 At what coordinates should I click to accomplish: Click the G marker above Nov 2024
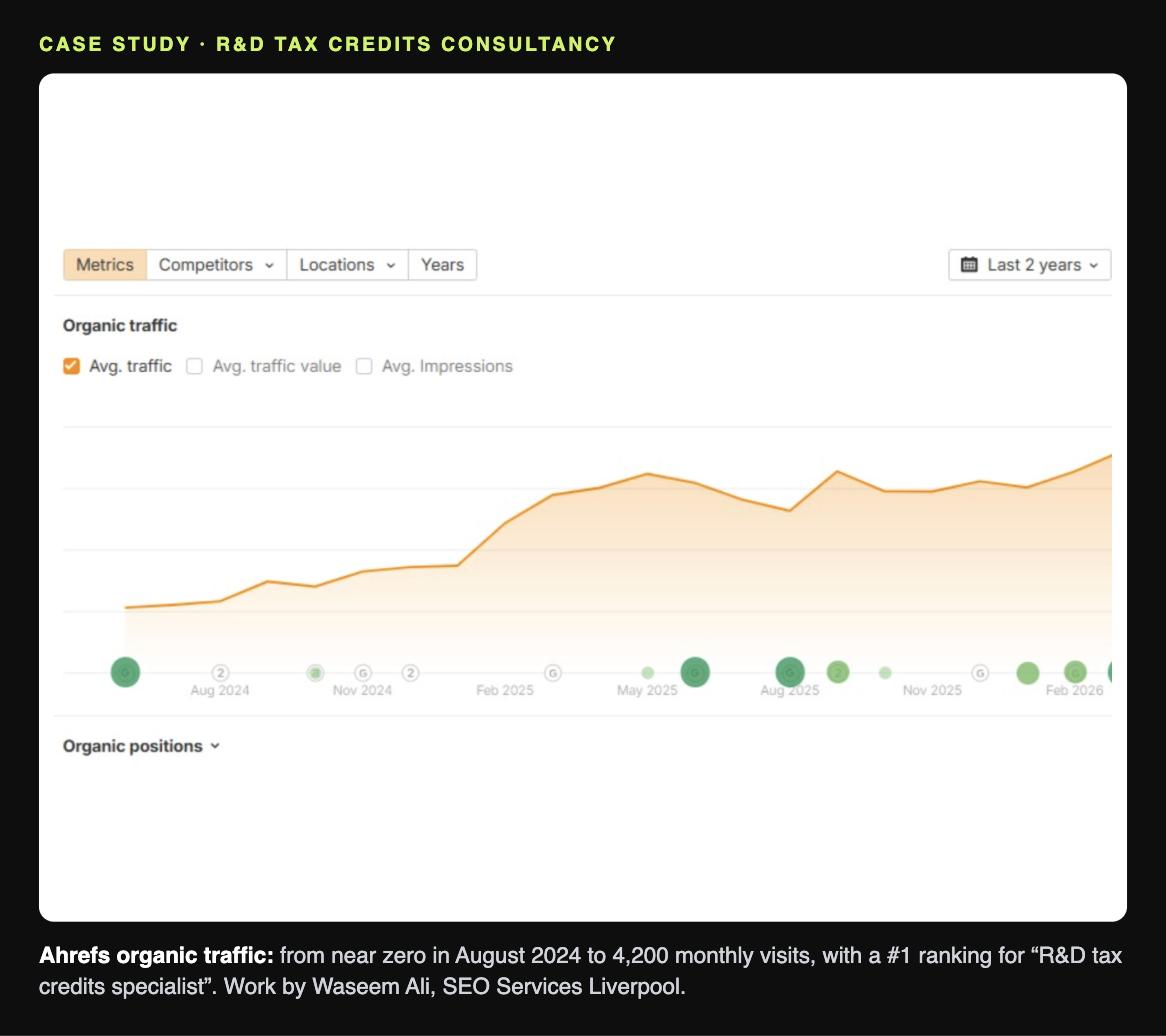point(362,673)
